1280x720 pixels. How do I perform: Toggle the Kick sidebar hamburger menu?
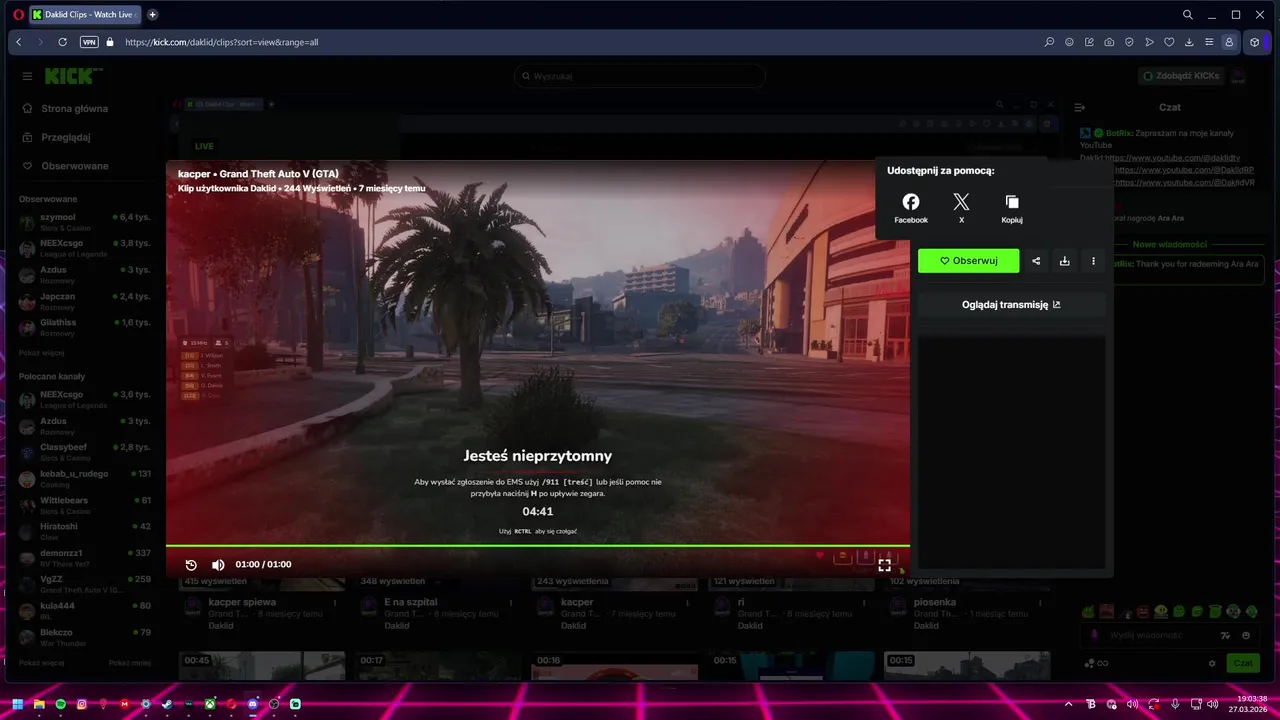click(x=27, y=76)
